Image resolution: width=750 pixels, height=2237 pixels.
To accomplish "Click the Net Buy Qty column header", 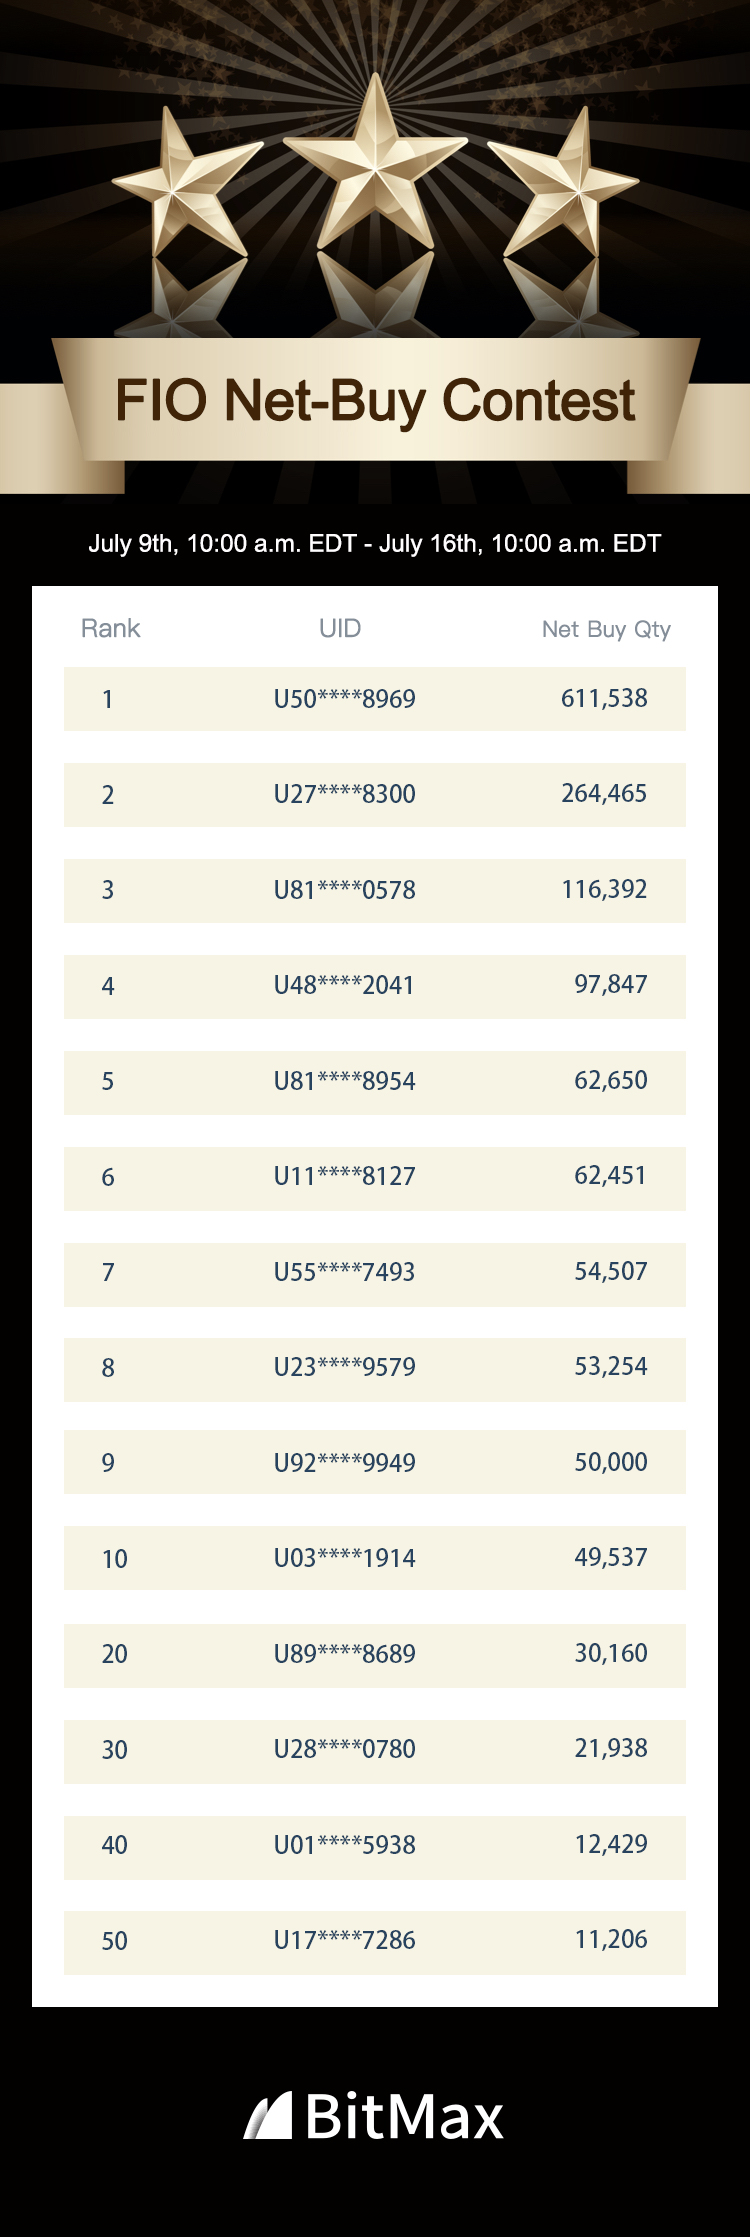I will (606, 629).
